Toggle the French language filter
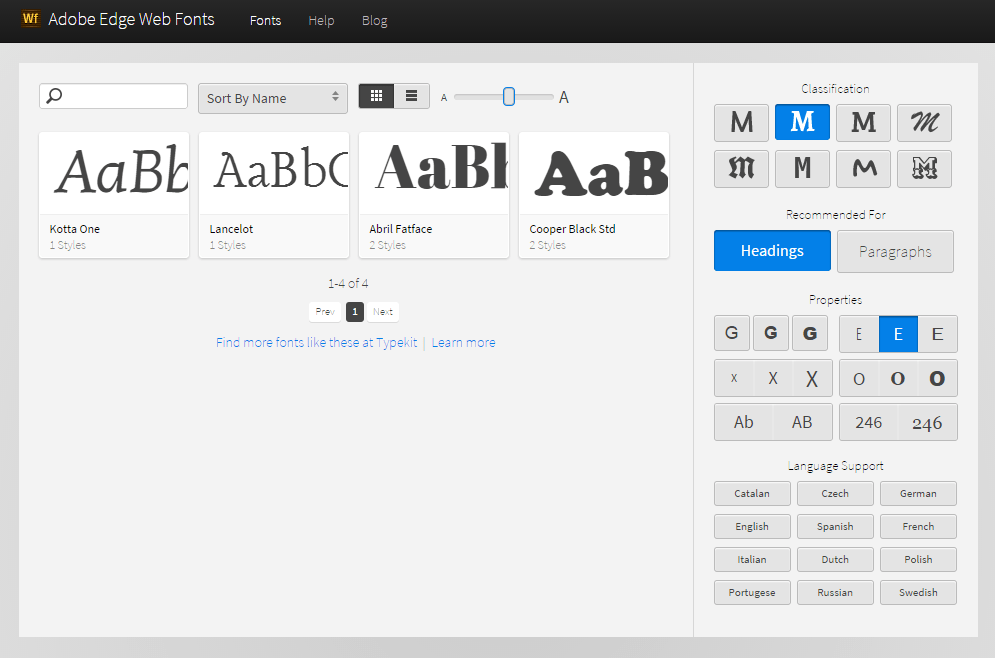 tap(918, 526)
